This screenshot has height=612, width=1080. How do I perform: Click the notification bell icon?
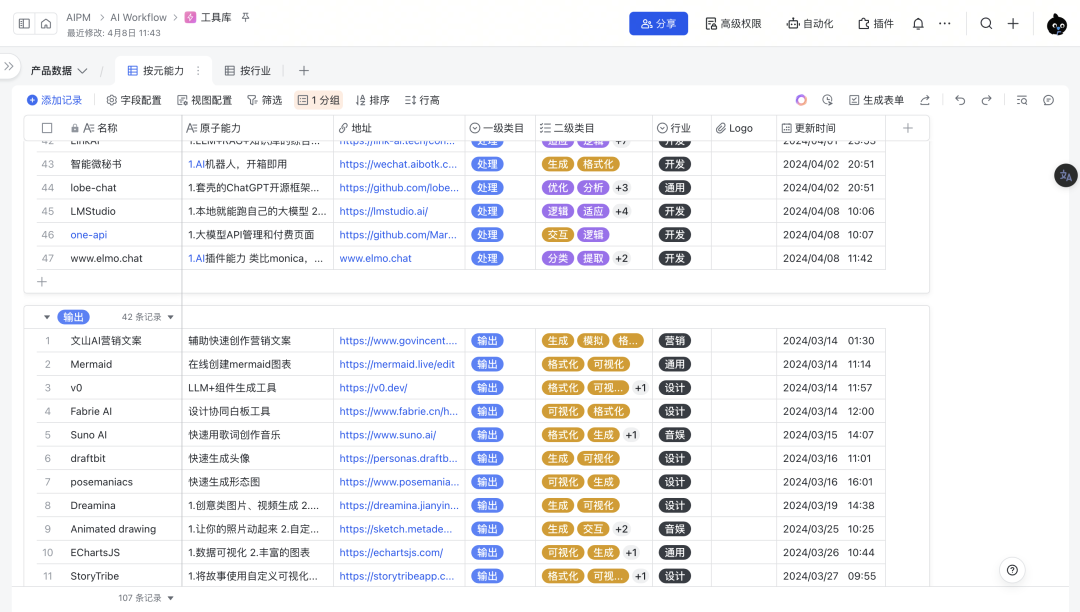tap(918, 24)
